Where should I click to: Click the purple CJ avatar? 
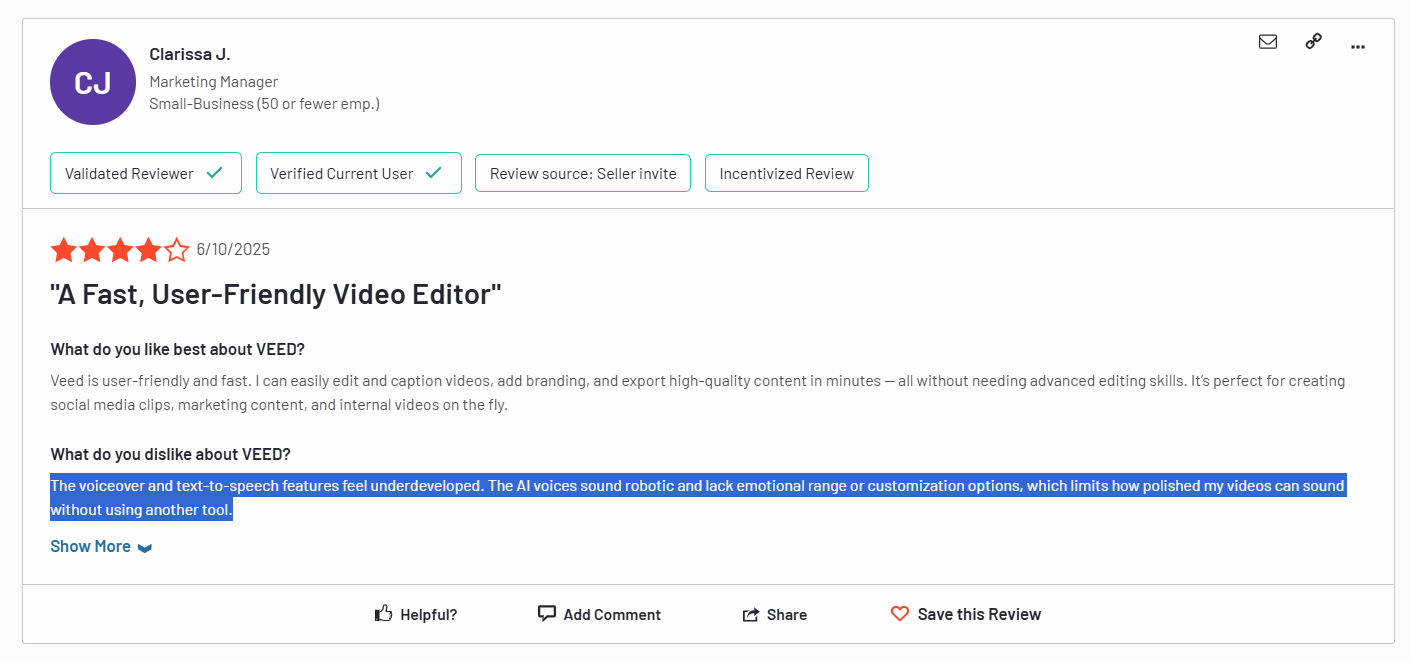(x=93, y=82)
